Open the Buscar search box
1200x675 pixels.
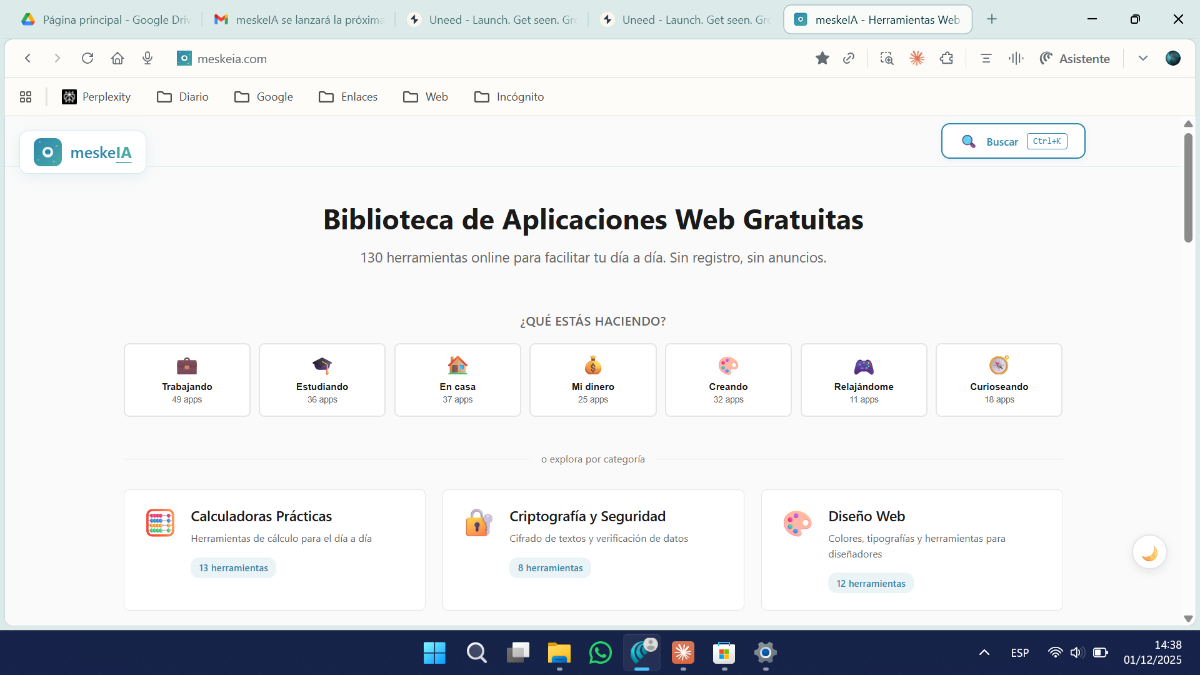coord(1012,141)
